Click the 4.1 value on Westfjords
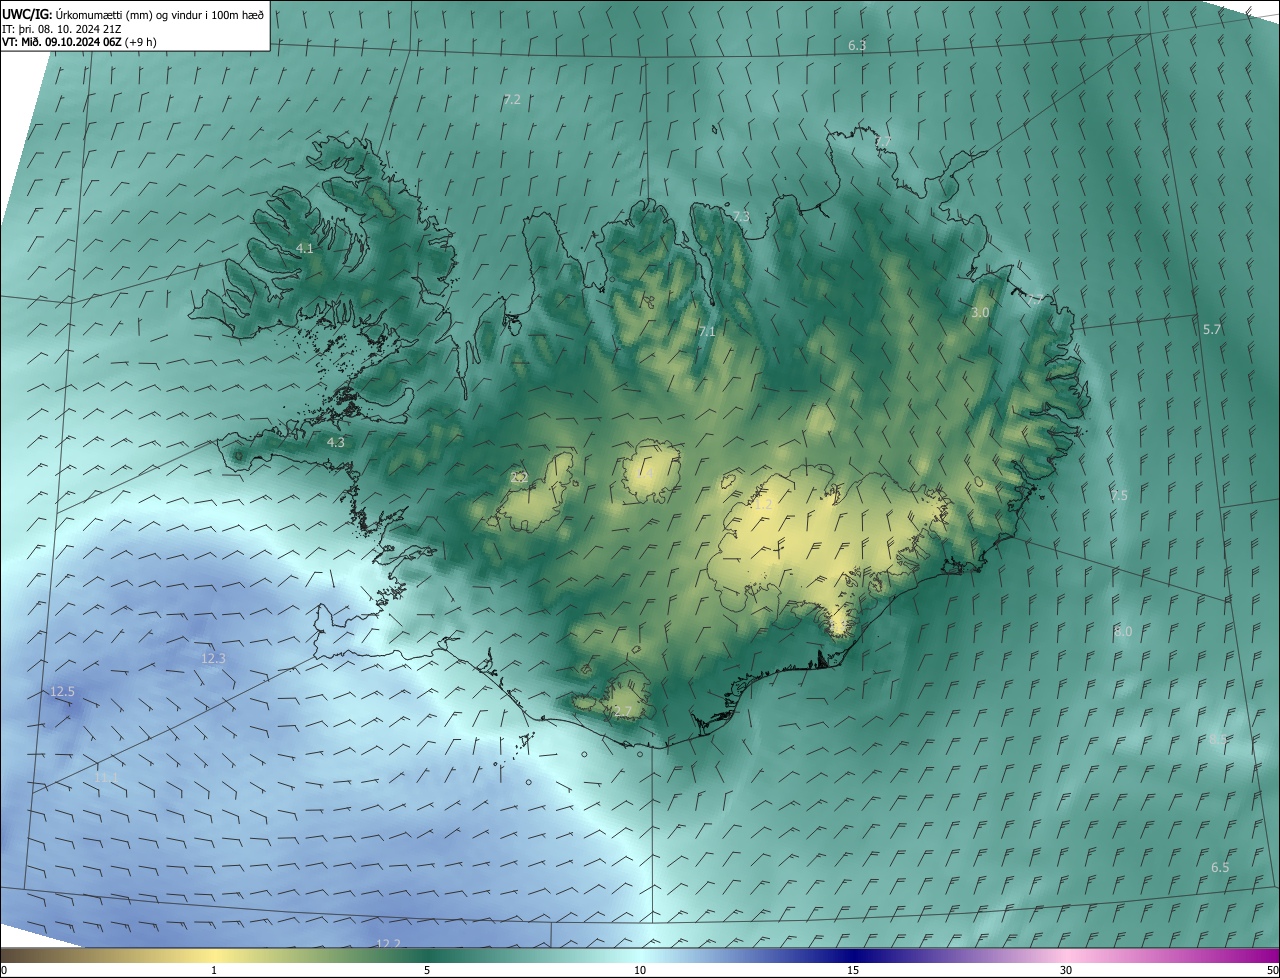 [304, 249]
